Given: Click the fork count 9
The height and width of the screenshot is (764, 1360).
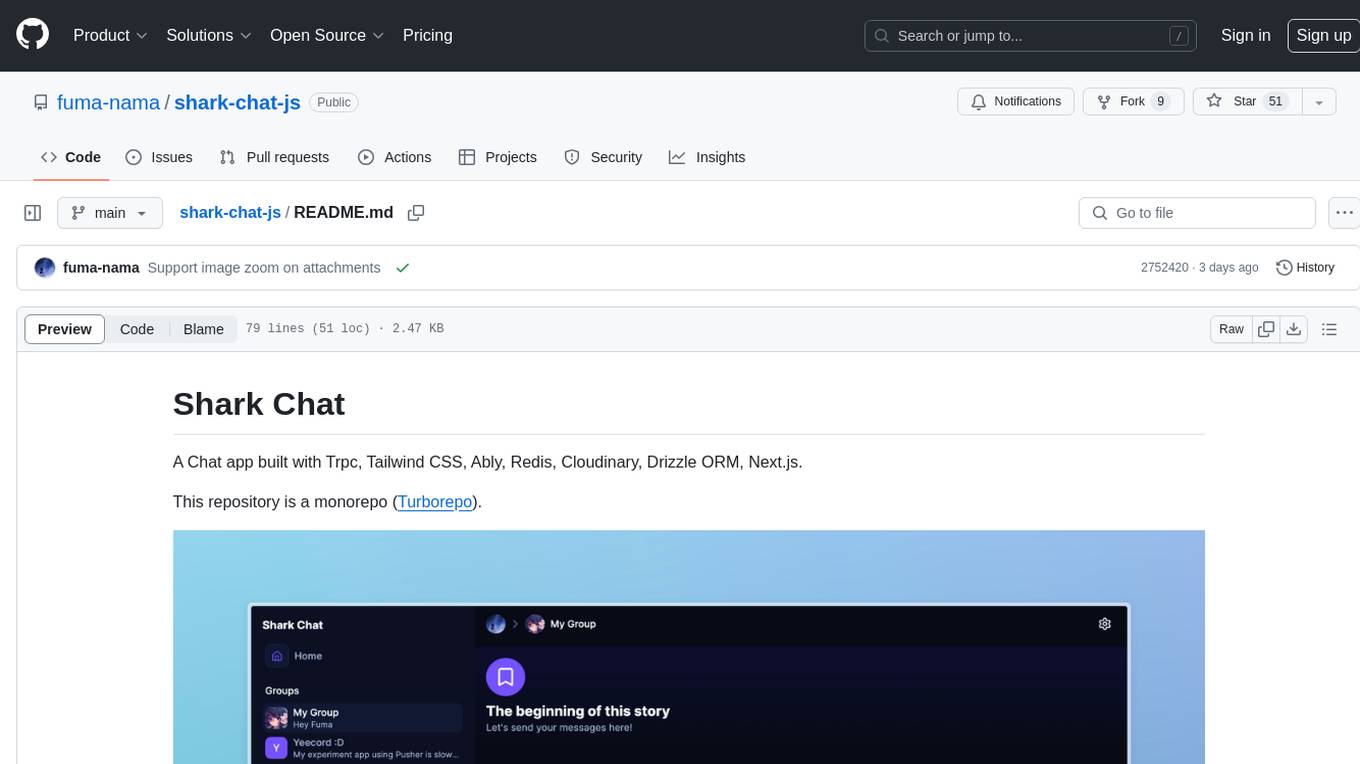Looking at the screenshot, I should (1160, 102).
